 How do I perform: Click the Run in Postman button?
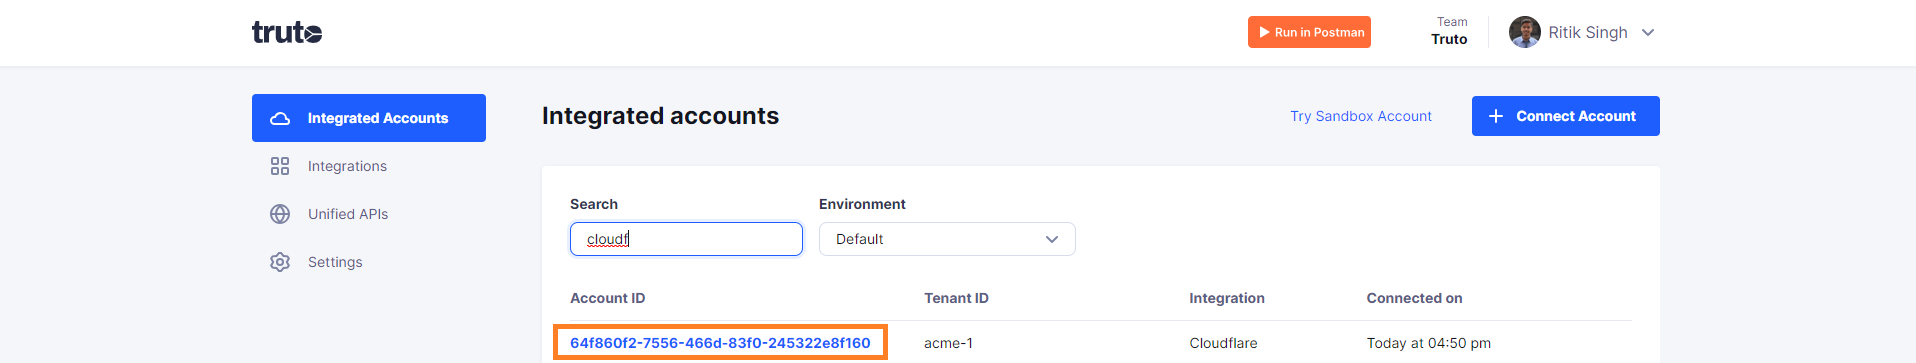point(1309,32)
